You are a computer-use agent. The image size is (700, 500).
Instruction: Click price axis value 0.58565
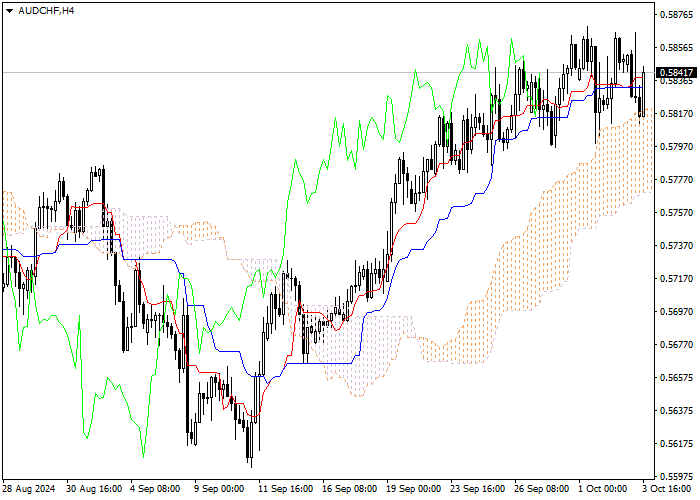click(677, 48)
